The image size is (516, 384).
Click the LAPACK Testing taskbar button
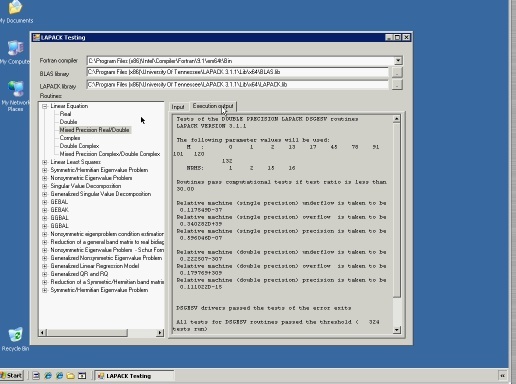point(134,376)
